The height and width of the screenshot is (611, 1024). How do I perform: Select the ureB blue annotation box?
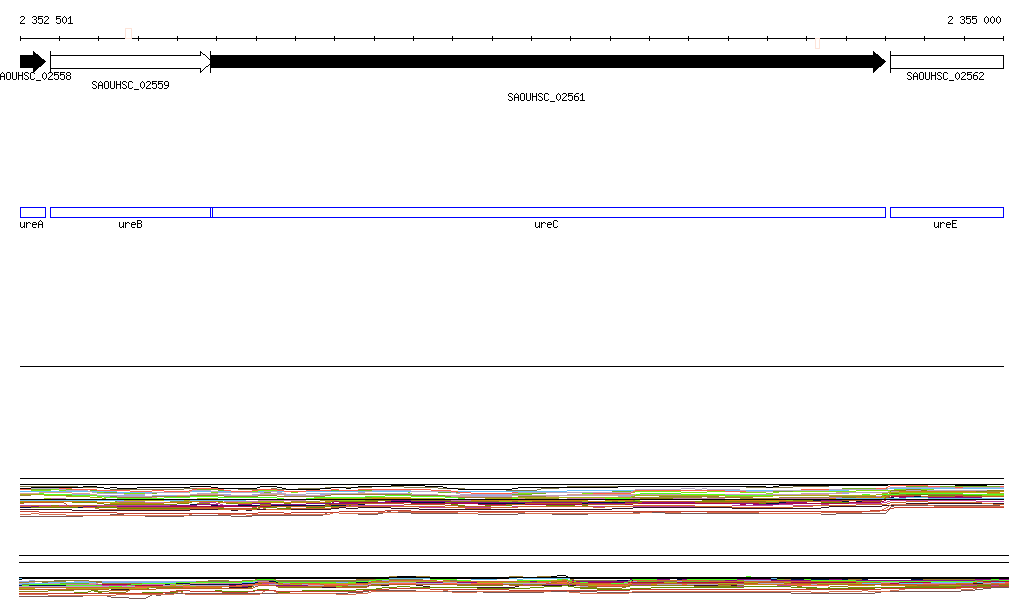pos(131,212)
